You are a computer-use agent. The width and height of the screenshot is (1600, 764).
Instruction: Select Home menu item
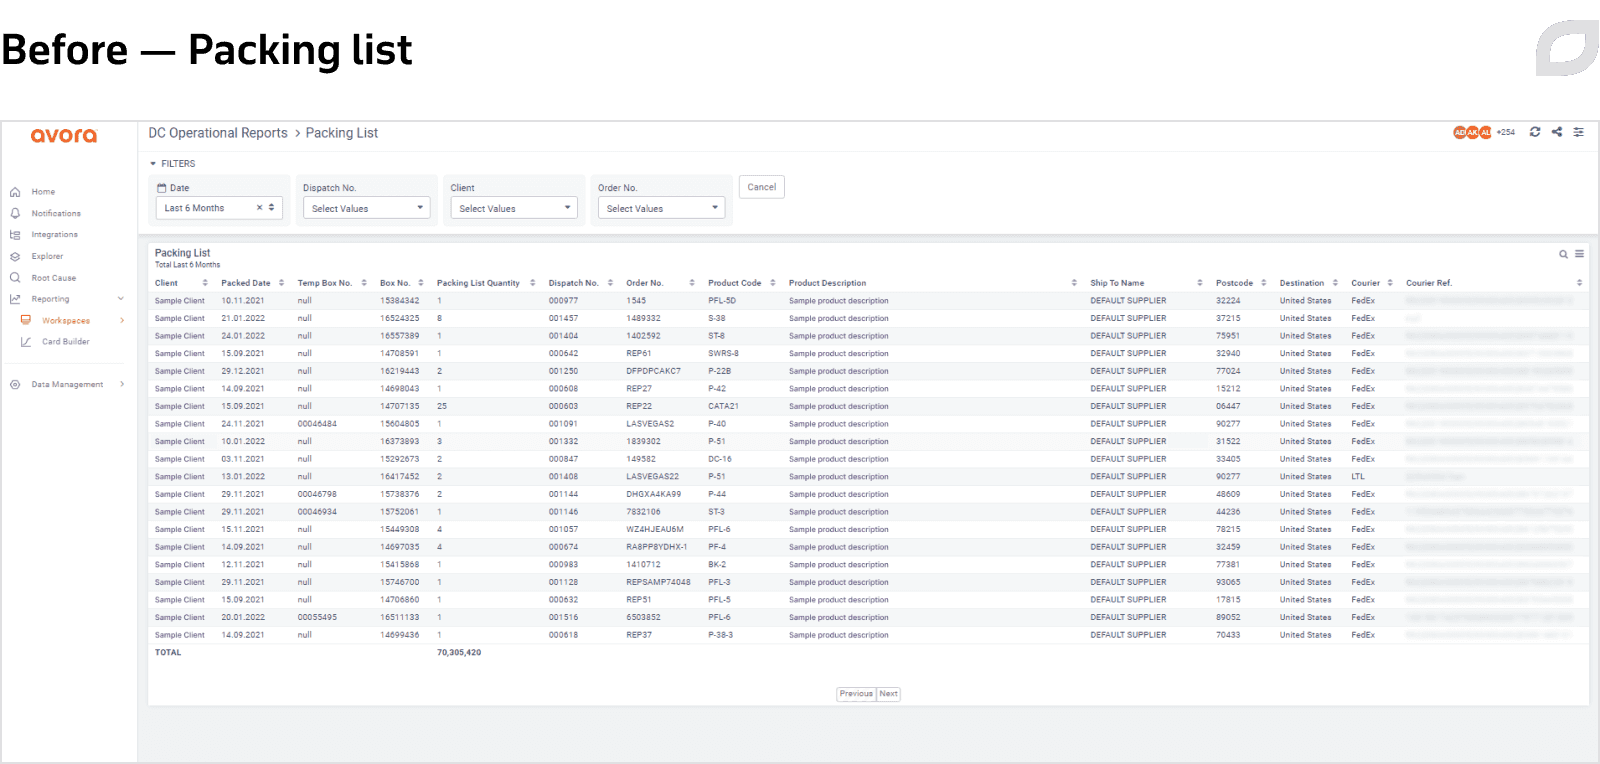click(x=43, y=192)
